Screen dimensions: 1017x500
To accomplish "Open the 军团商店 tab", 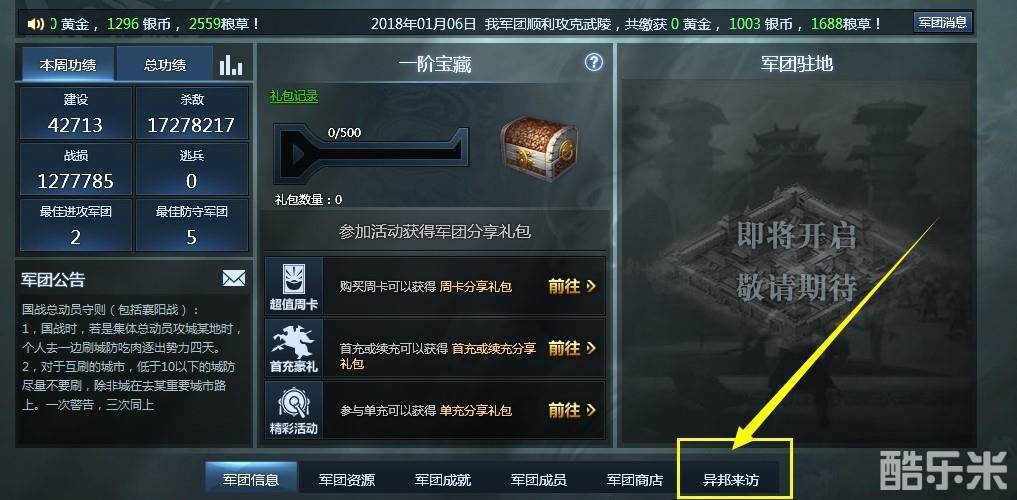I will pos(634,480).
